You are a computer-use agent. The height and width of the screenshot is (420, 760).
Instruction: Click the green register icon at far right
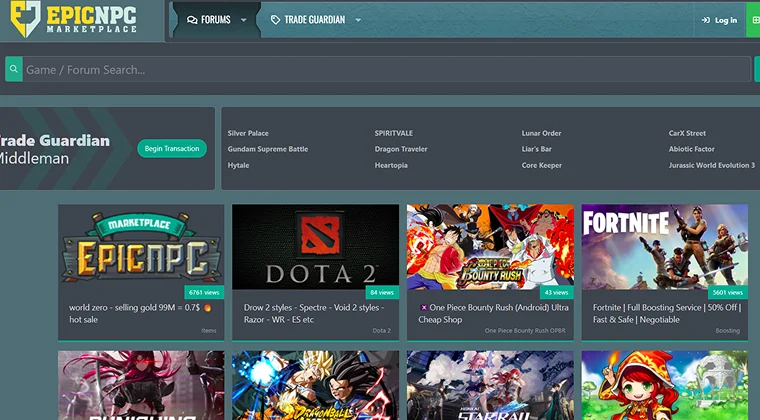(755, 20)
